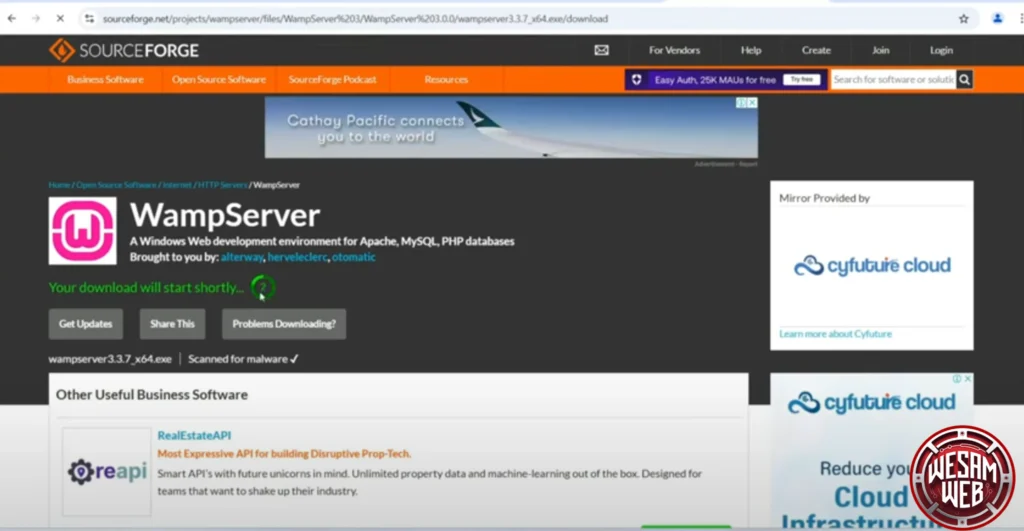Click the search magnifier button

[965, 80]
